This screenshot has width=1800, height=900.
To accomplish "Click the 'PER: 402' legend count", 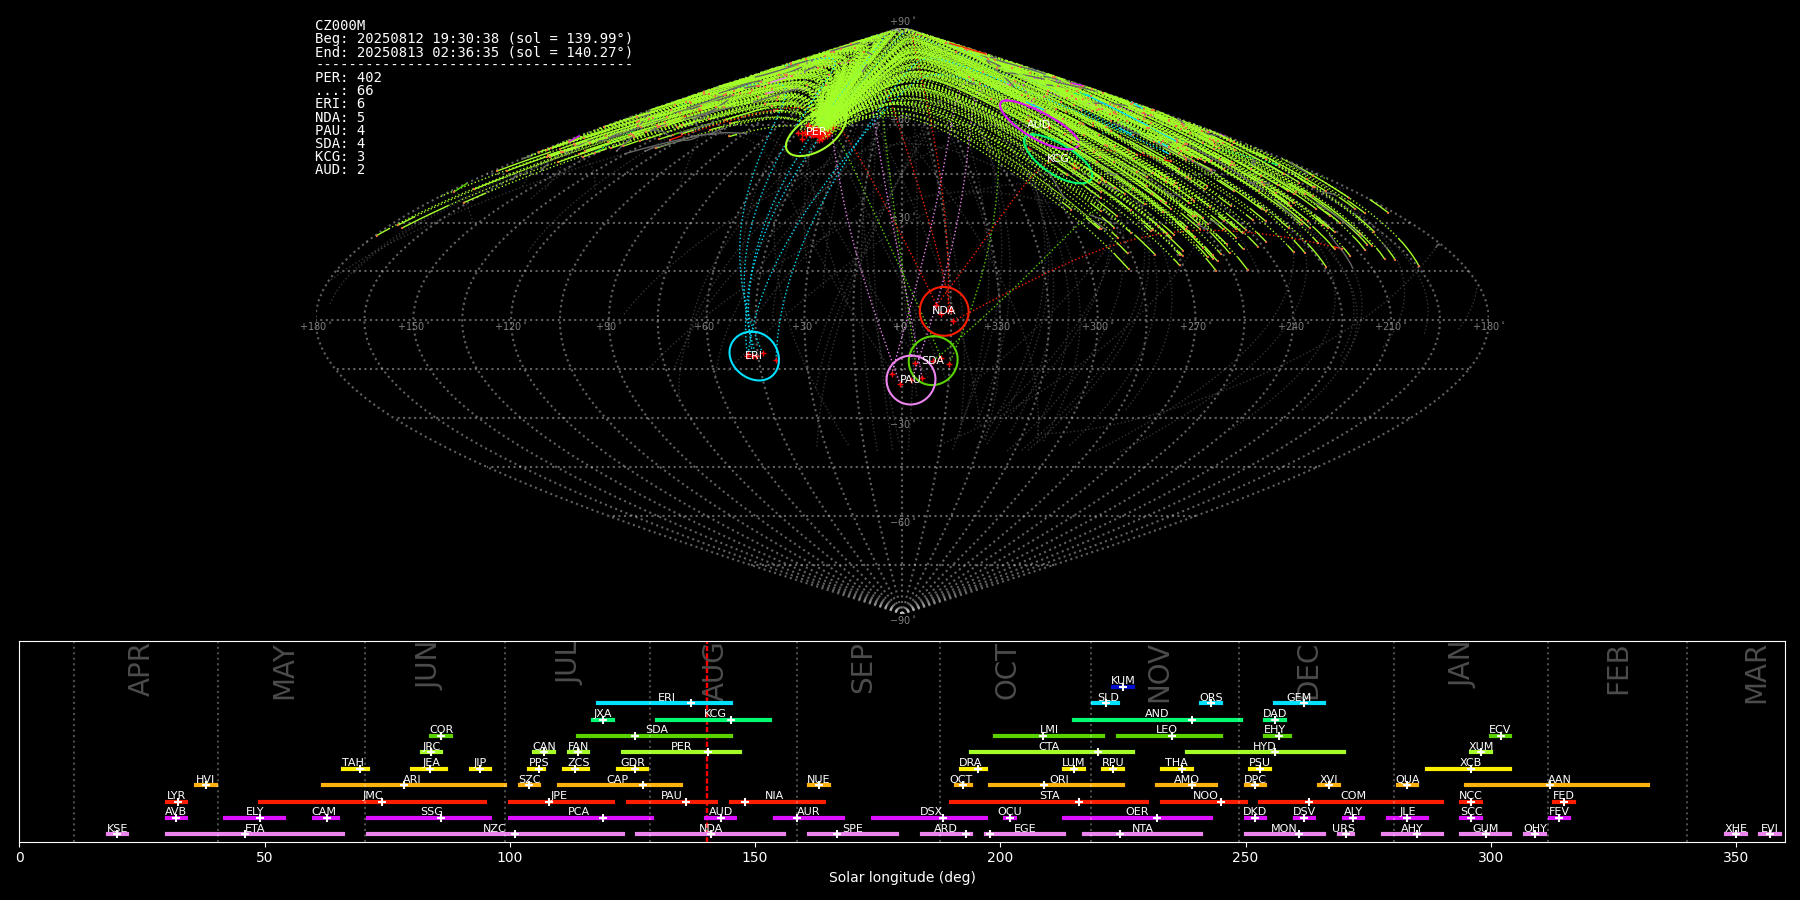I will pyautogui.click(x=348, y=78).
